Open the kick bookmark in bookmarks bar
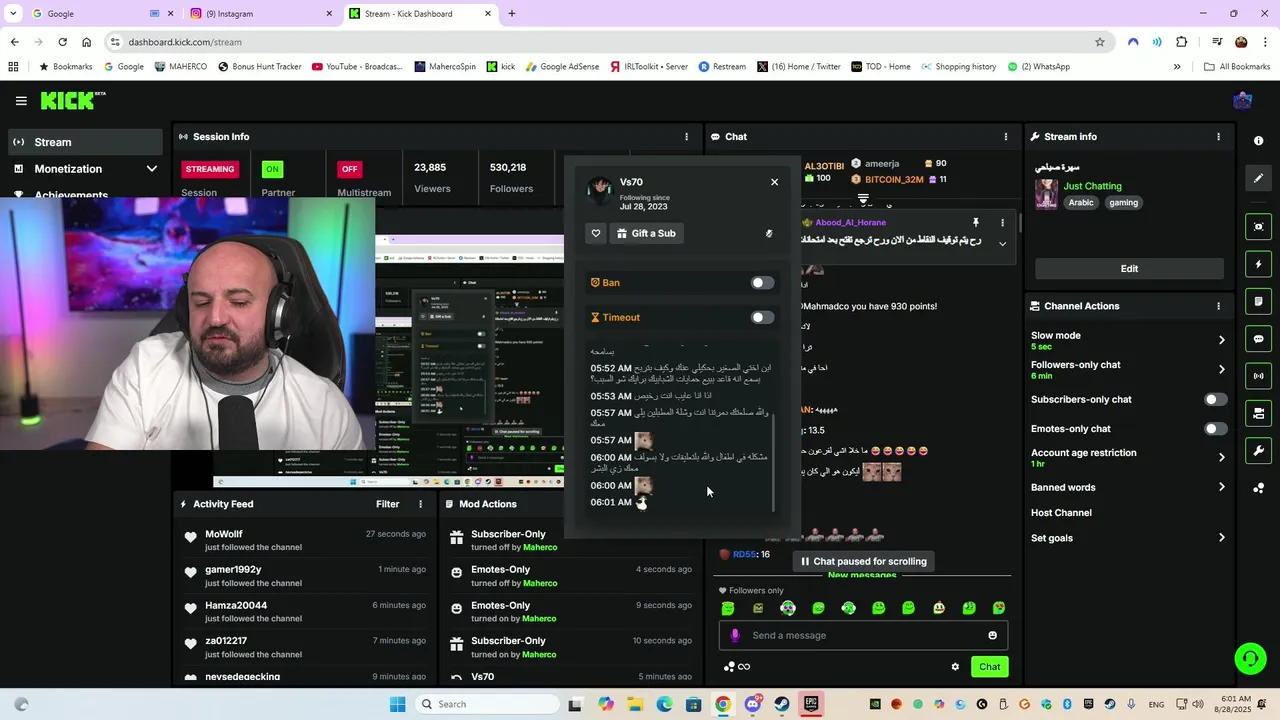1280x720 pixels. (x=501, y=67)
